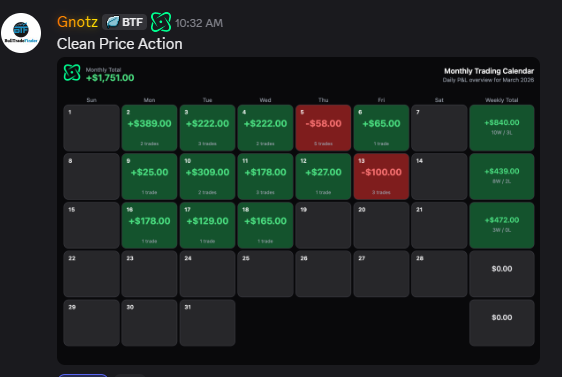Screen dimensions: 562x377
Task: Select the empty March 20 day cell
Action: (x=381, y=225)
